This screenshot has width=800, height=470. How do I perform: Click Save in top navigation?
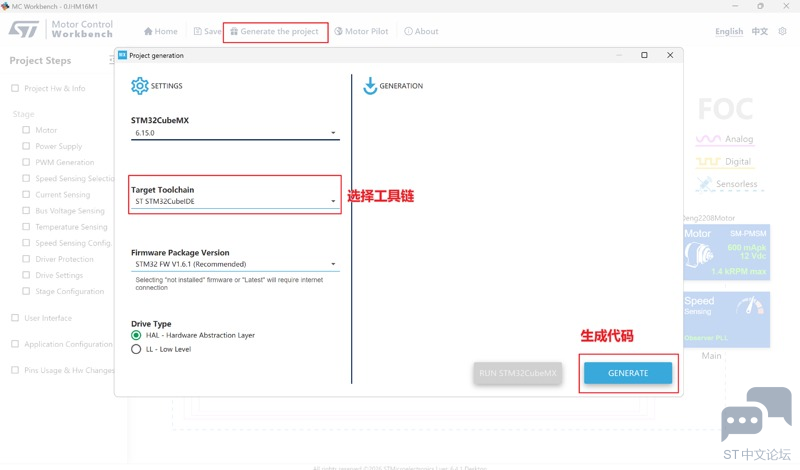coord(208,31)
